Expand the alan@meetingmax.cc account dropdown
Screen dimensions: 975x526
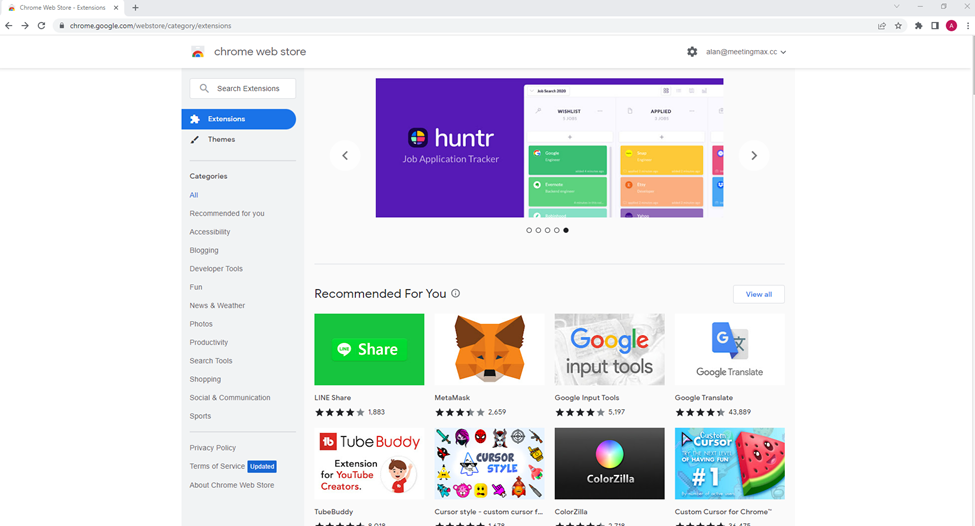click(746, 52)
